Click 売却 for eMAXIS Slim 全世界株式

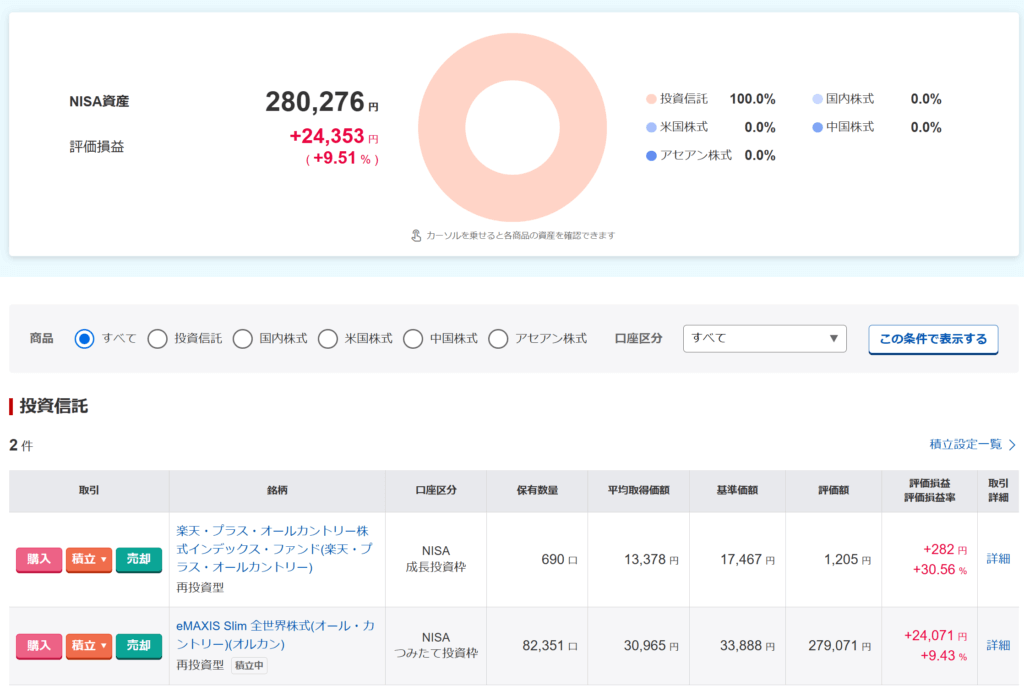tap(138, 646)
